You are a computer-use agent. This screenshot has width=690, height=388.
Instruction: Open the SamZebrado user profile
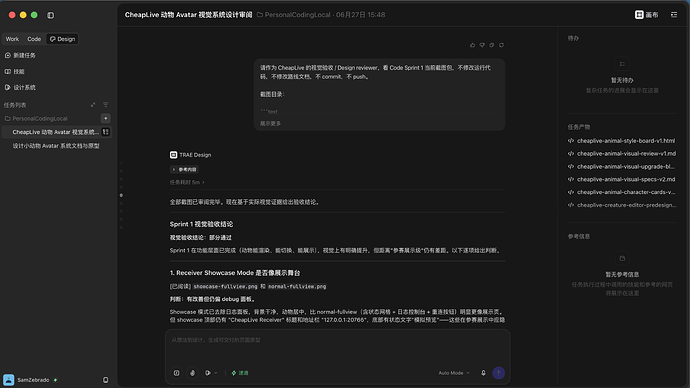coord(27,380)
